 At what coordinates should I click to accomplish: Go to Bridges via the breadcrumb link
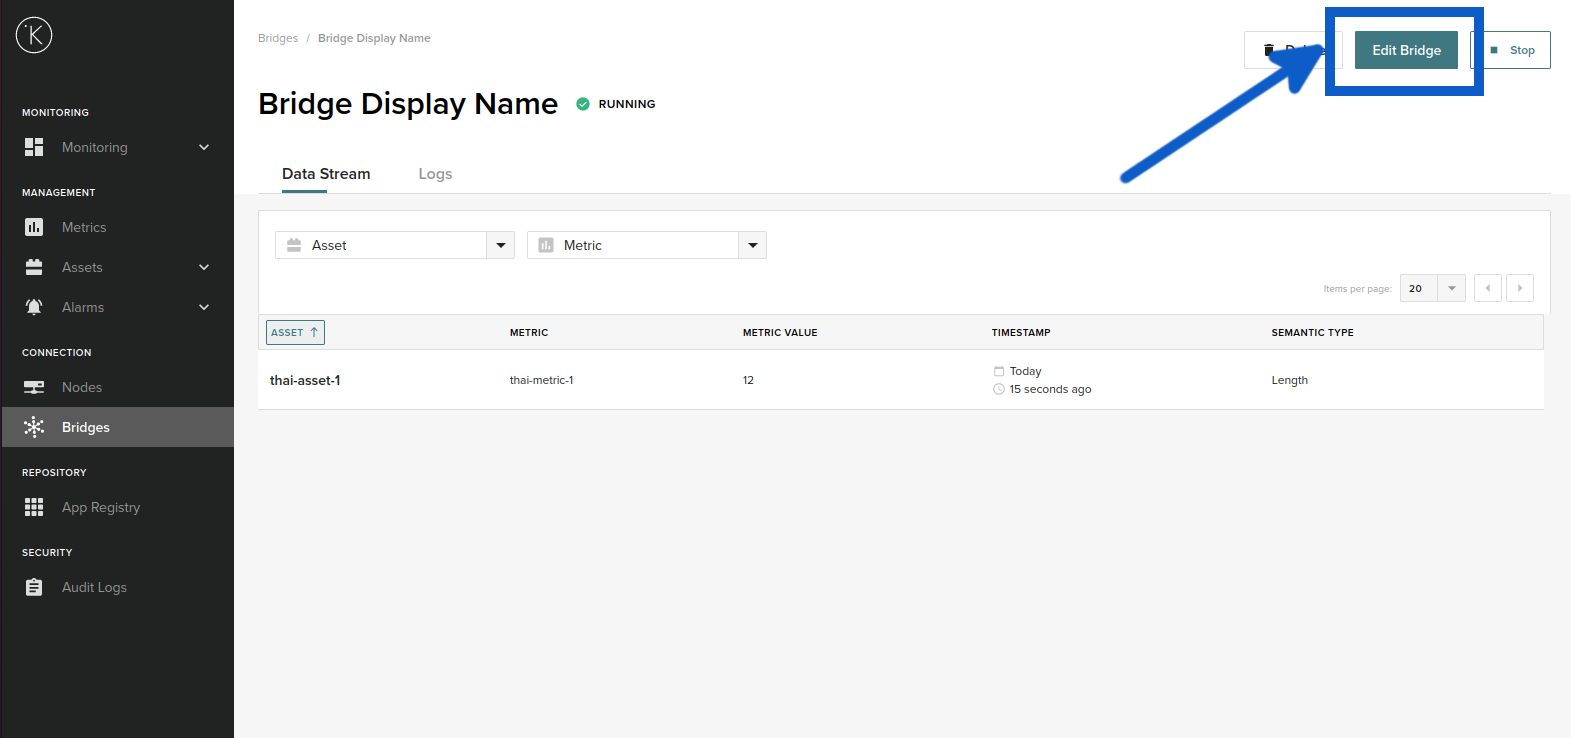tap(278, 38)
